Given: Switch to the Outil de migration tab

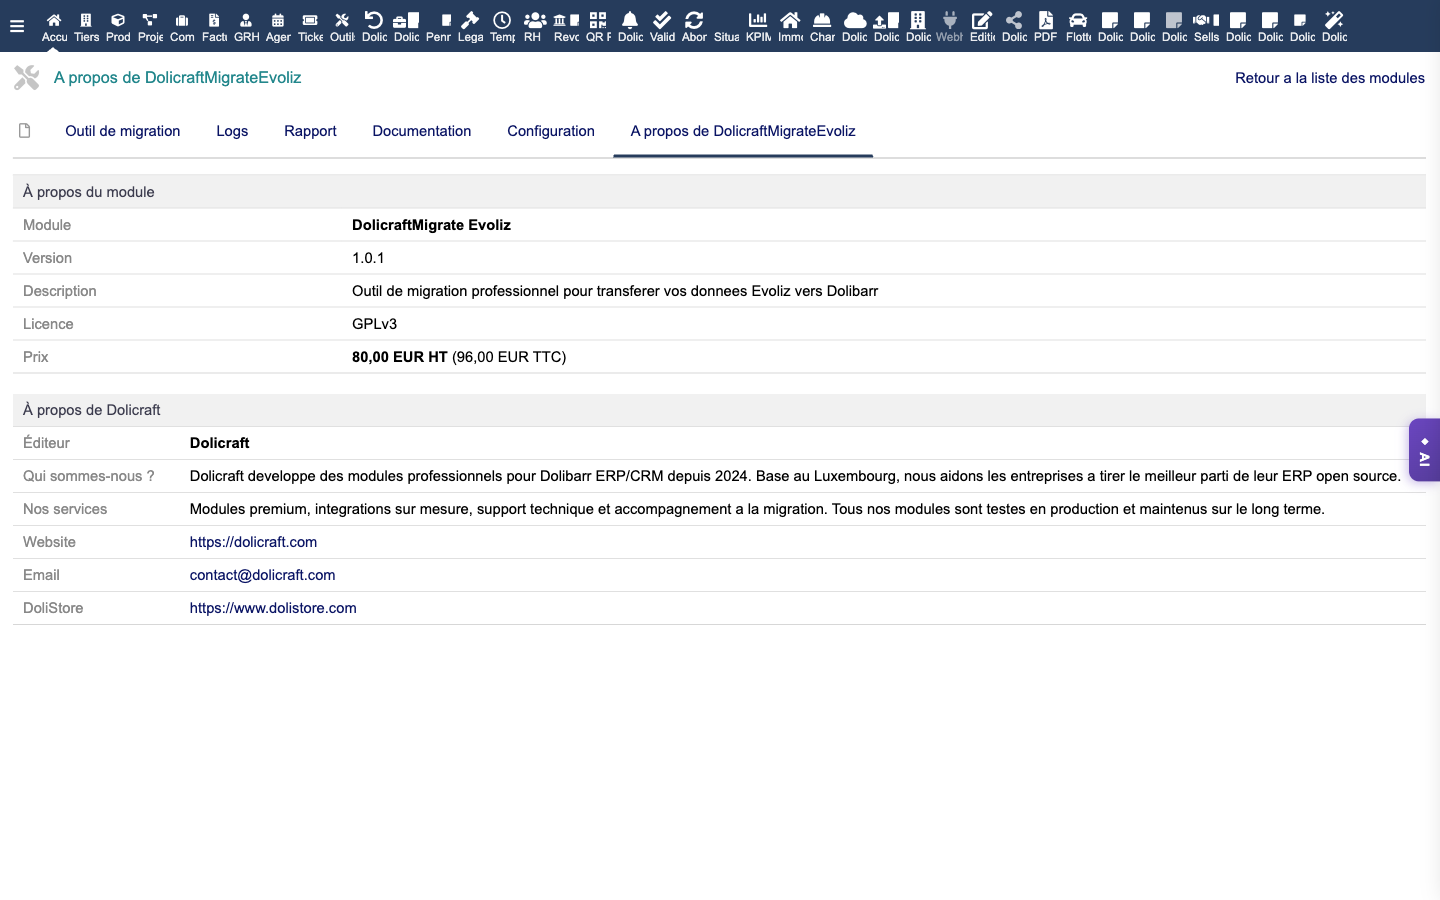Looking at the screenshot, I should click(123, 131).
